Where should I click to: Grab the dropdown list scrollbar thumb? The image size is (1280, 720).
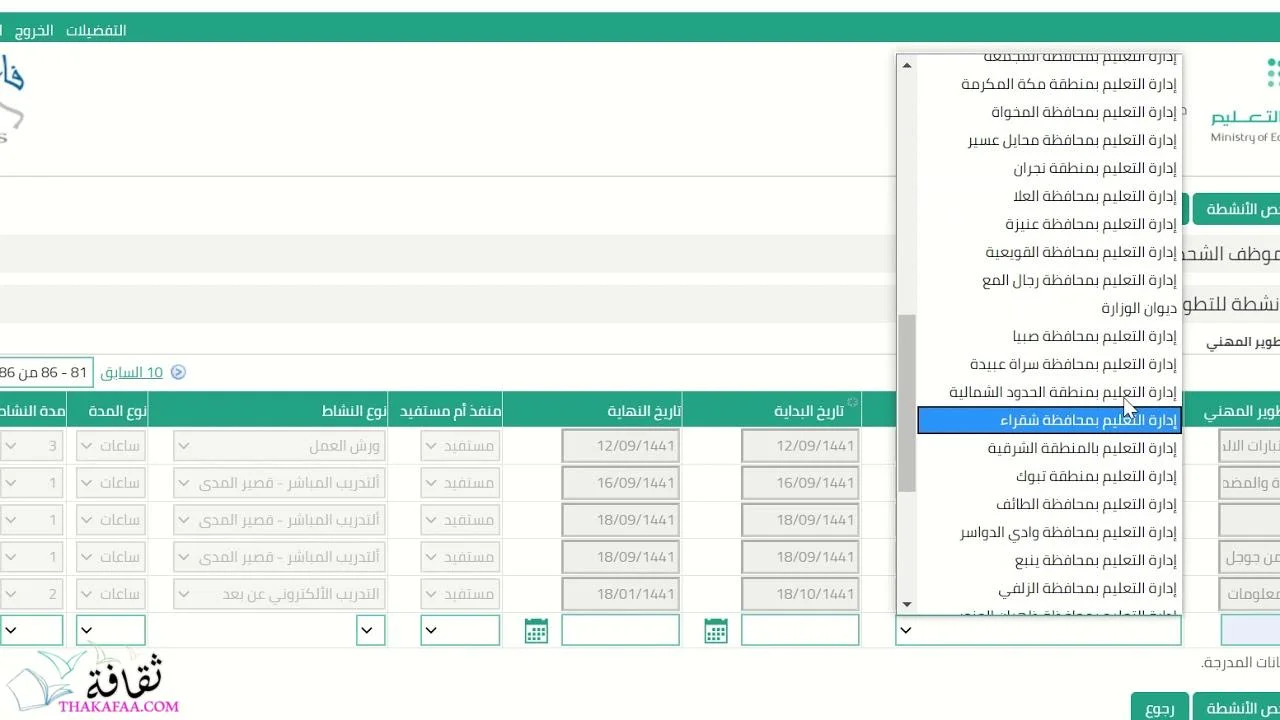point(907,403)
